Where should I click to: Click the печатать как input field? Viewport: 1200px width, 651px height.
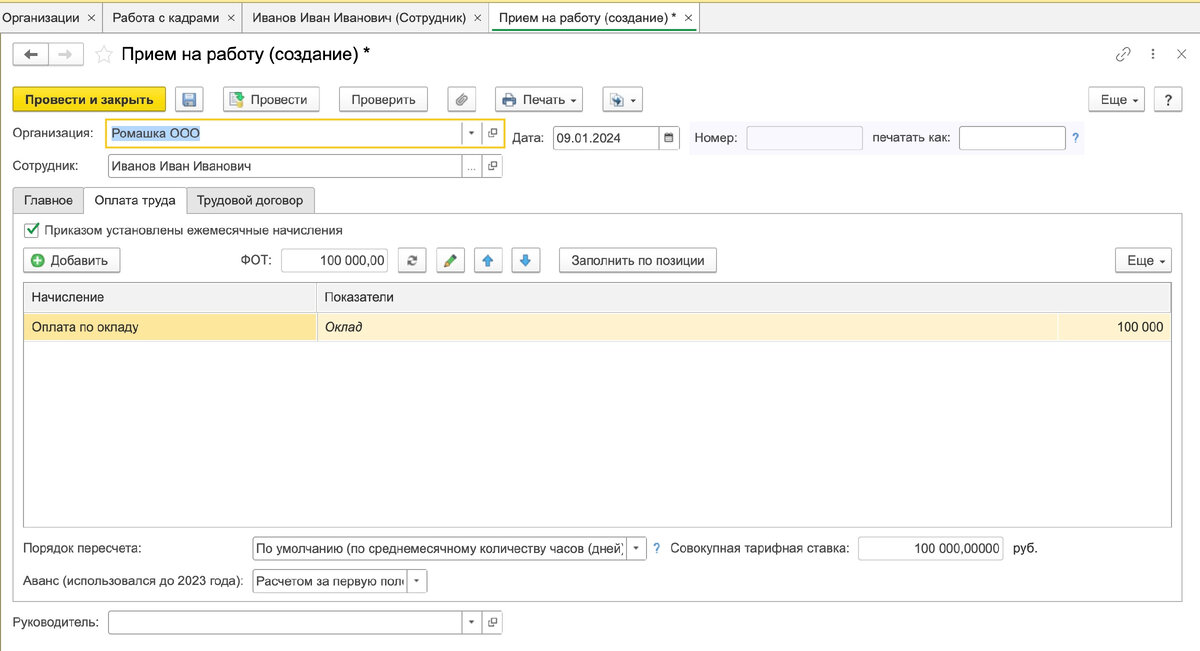(1012, 138)
